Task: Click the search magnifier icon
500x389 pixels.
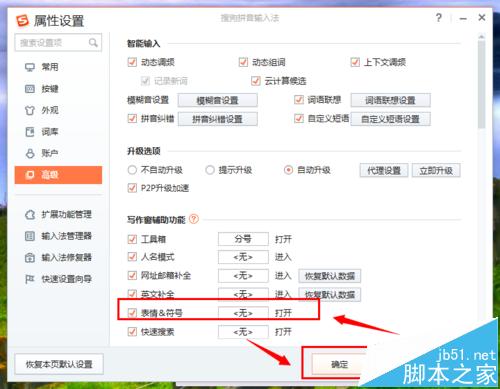Action: click(x=93, y=43)
